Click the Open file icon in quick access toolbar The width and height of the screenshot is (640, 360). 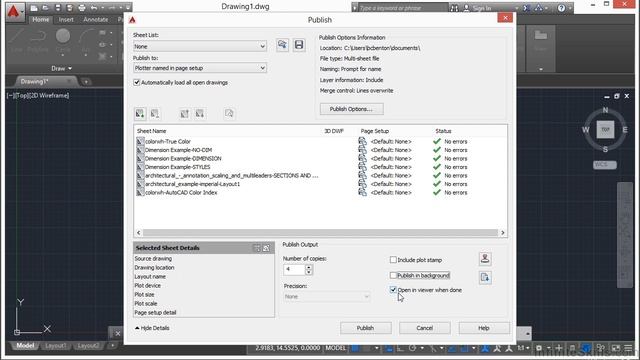pos(45,8)
